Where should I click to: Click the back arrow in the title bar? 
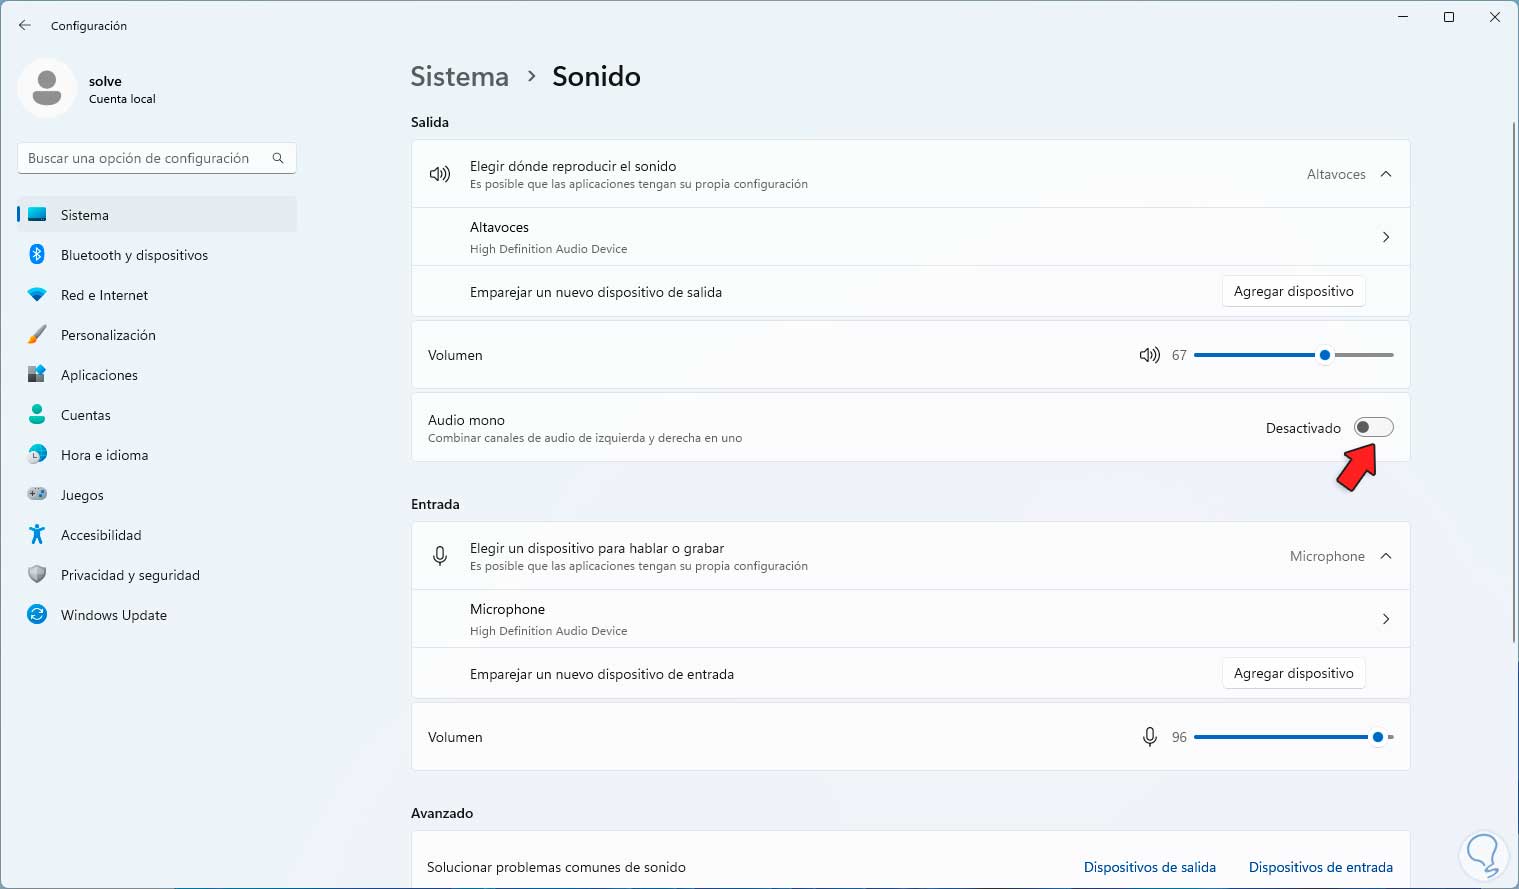[25, 25]
